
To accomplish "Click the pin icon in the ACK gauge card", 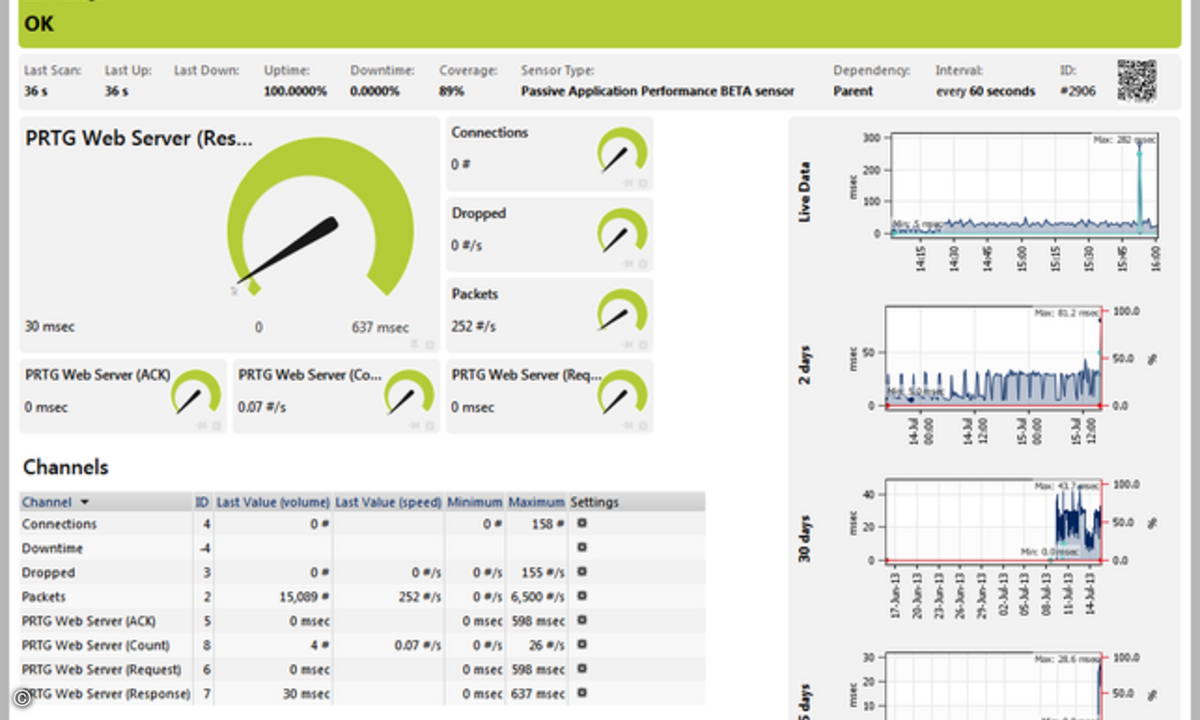I will point(203,425).
